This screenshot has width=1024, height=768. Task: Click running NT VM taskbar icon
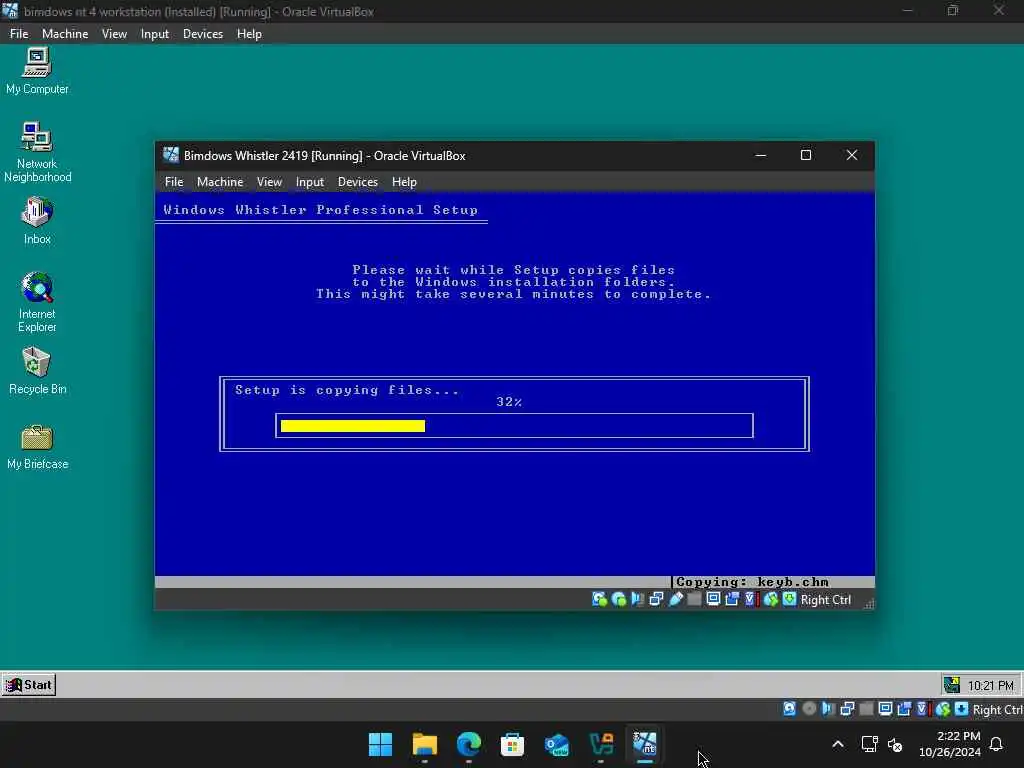click(x=645, y=744)
